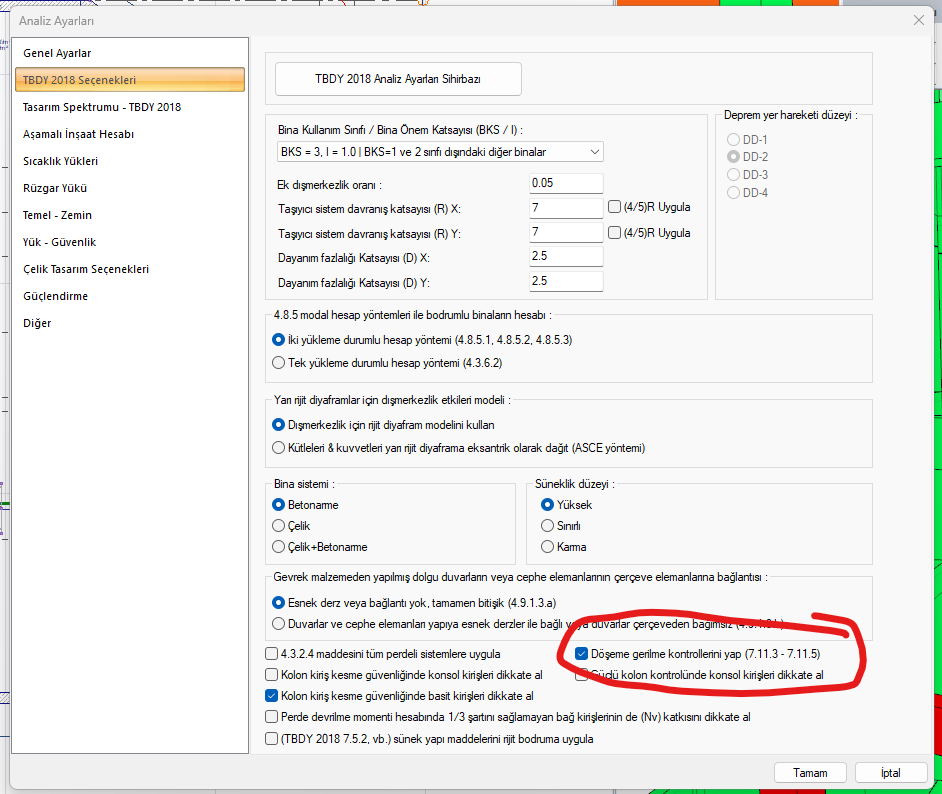Open Çelik Tasarım Seçenekleri page
942x794 pixels.
(x=86, y=269)
